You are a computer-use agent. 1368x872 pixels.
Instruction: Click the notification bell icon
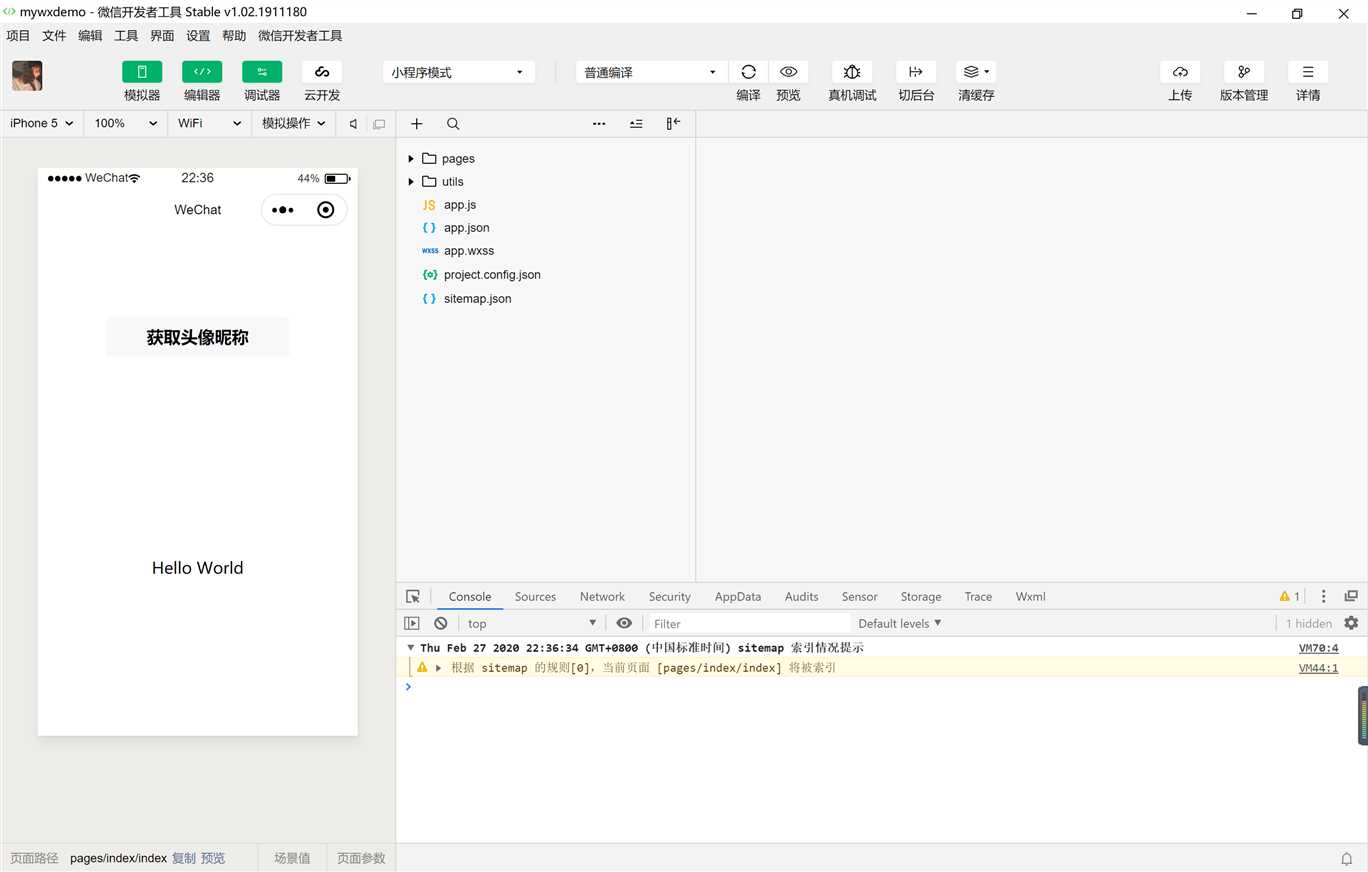(1347, 858)
